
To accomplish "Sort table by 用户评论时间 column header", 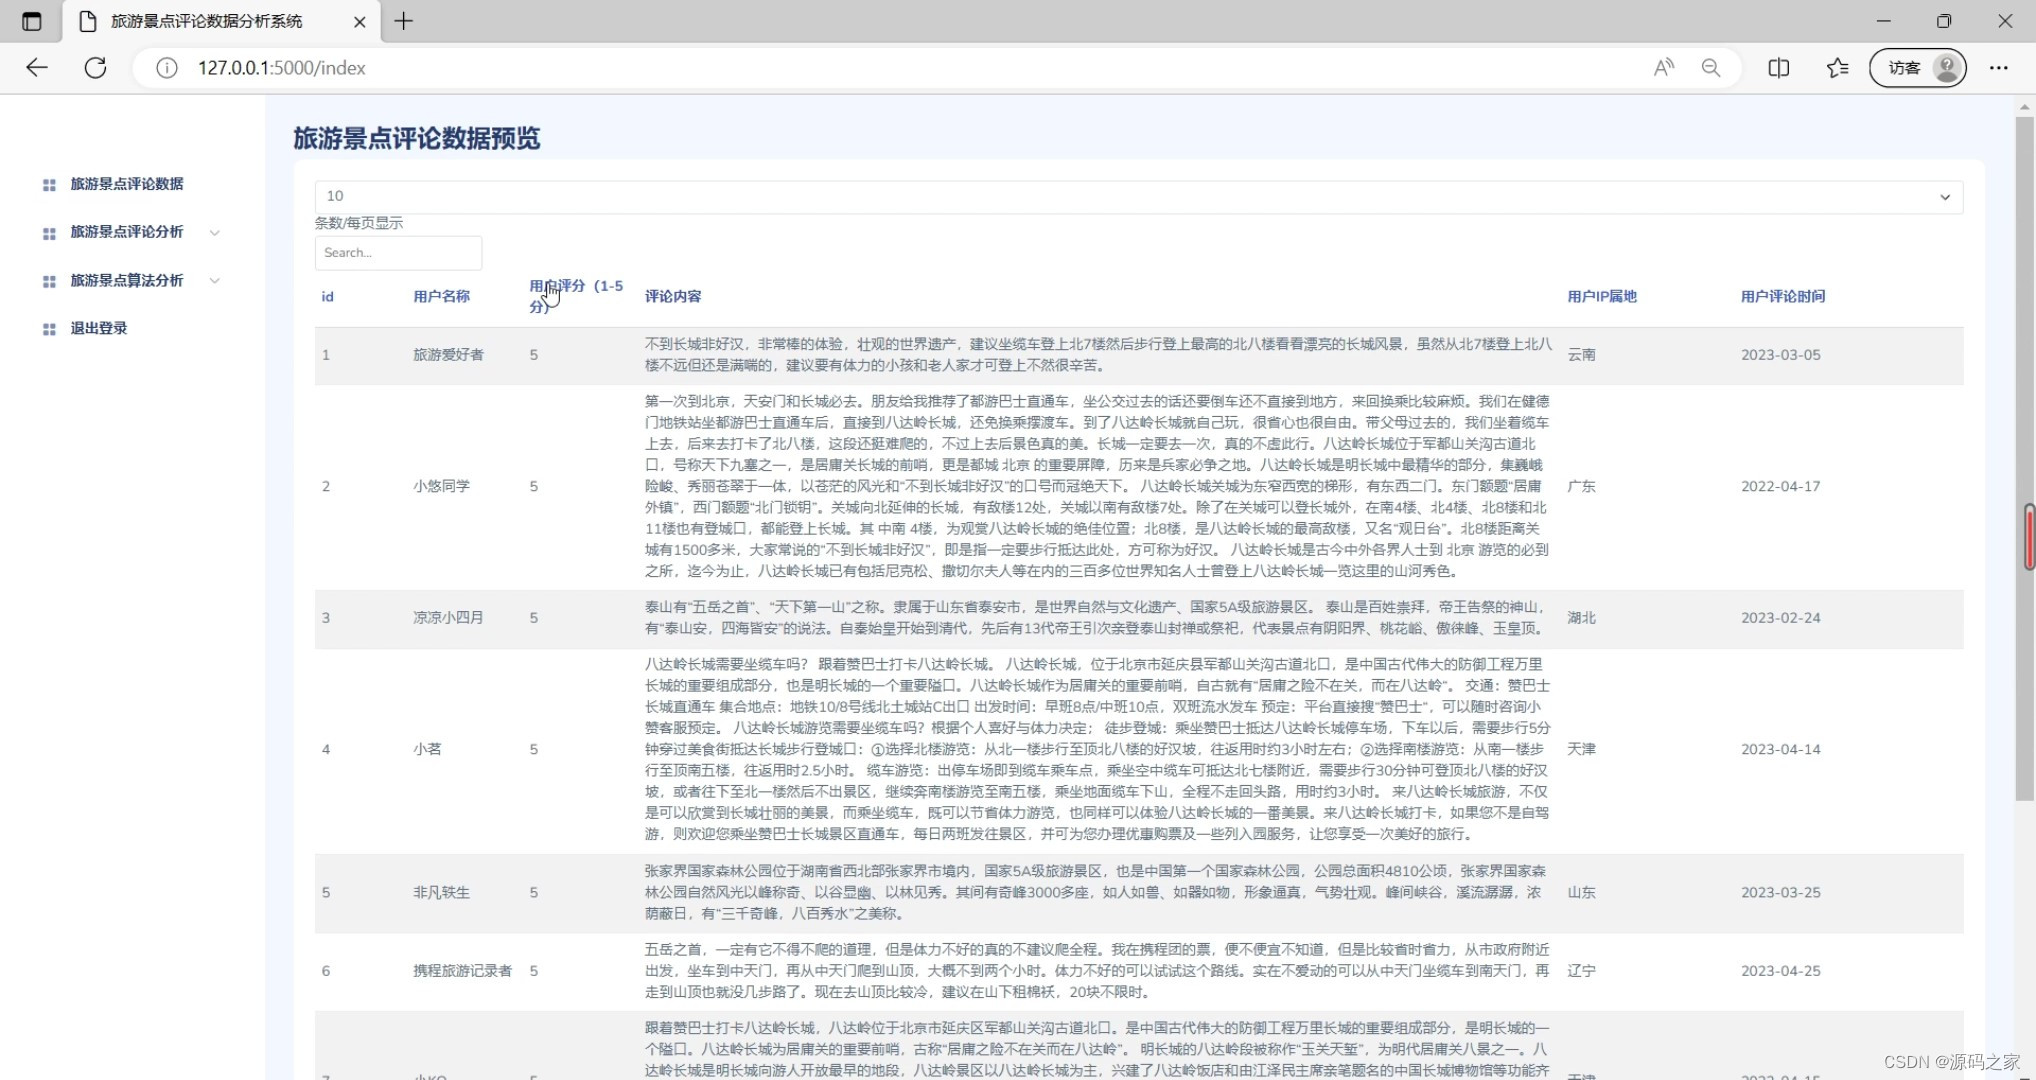I will click(x=1782, y=296).
